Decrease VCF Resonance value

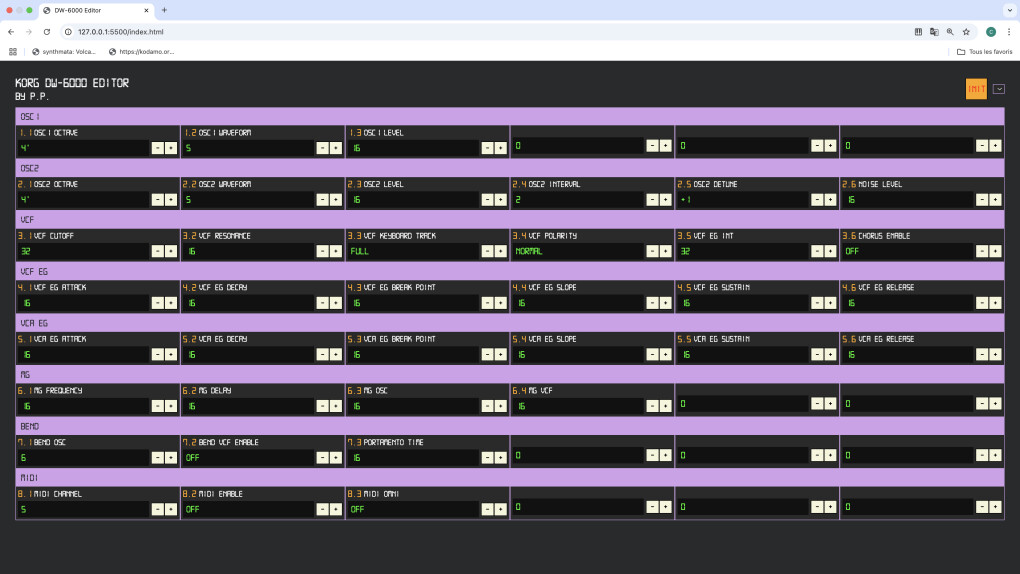[x=322, y=251]
